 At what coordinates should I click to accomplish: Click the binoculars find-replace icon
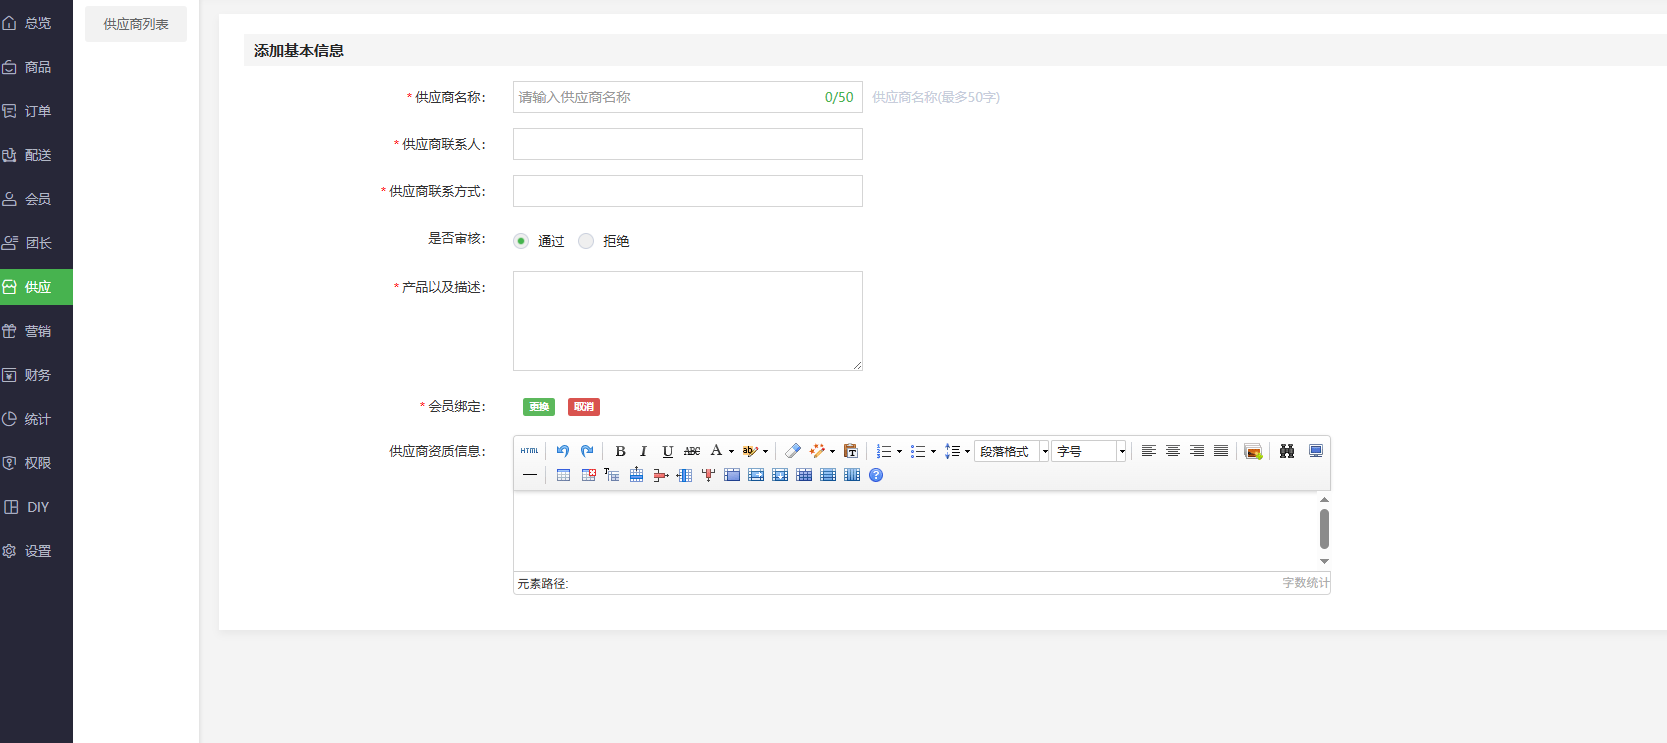tap(1287, 451)
